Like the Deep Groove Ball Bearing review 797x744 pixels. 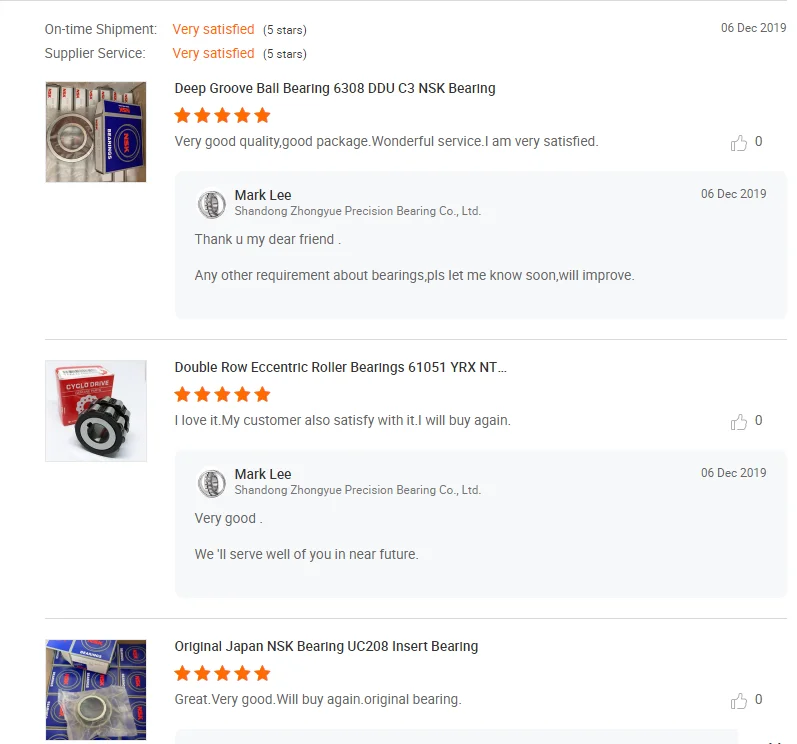coord(739,143)
